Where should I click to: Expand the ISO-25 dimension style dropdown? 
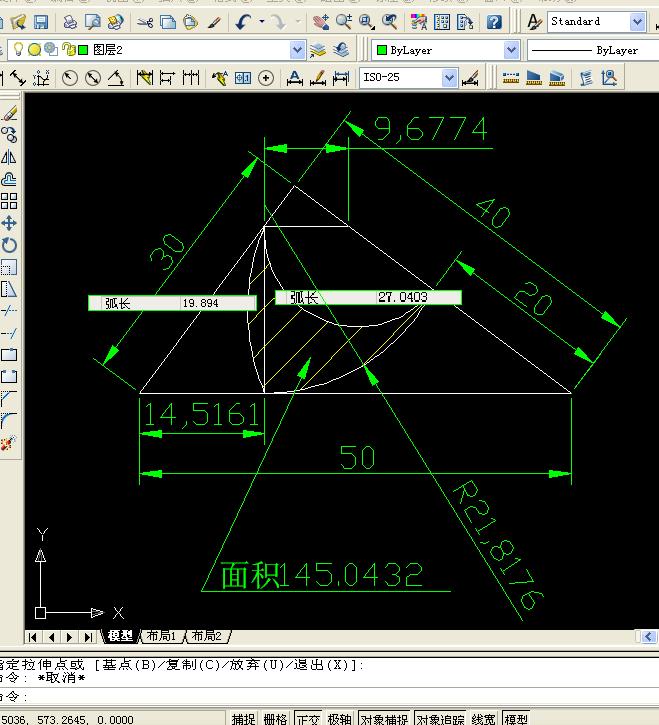[449, 78]
